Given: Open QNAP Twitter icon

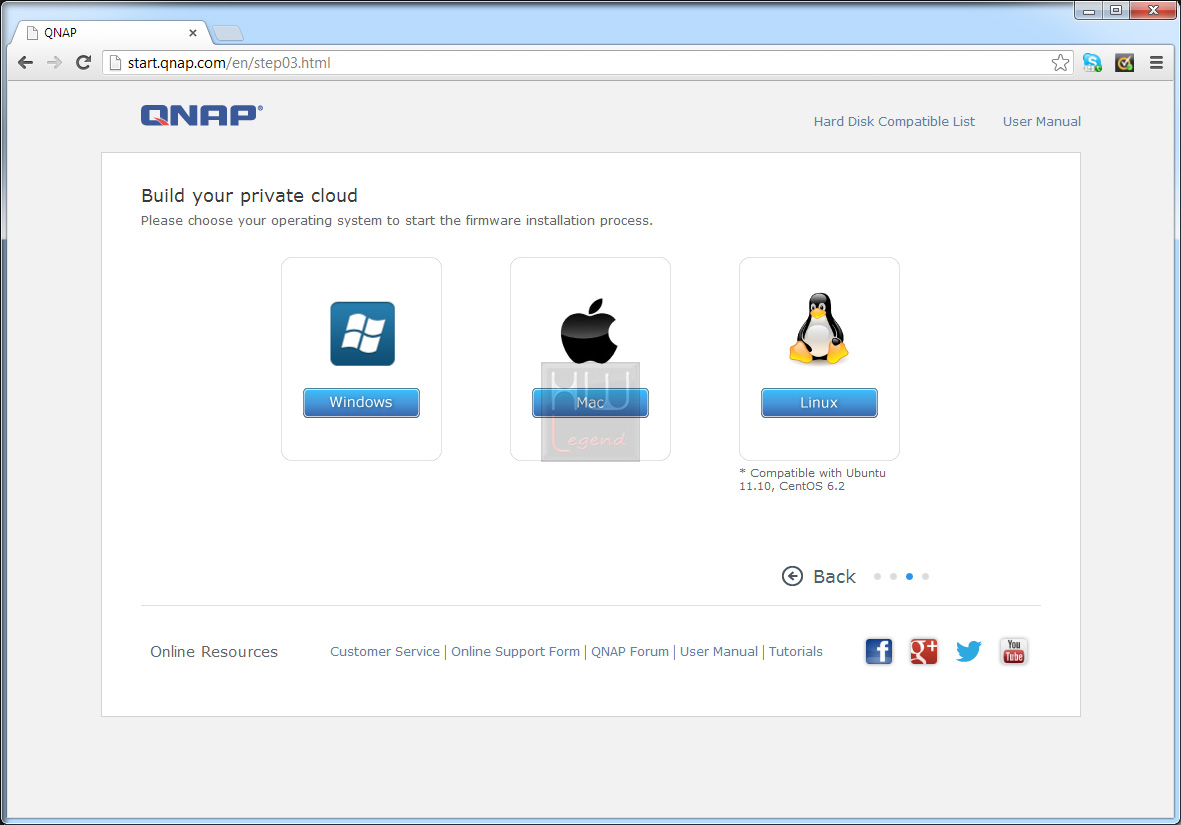Looking at the screenshot, I should 969,651.
